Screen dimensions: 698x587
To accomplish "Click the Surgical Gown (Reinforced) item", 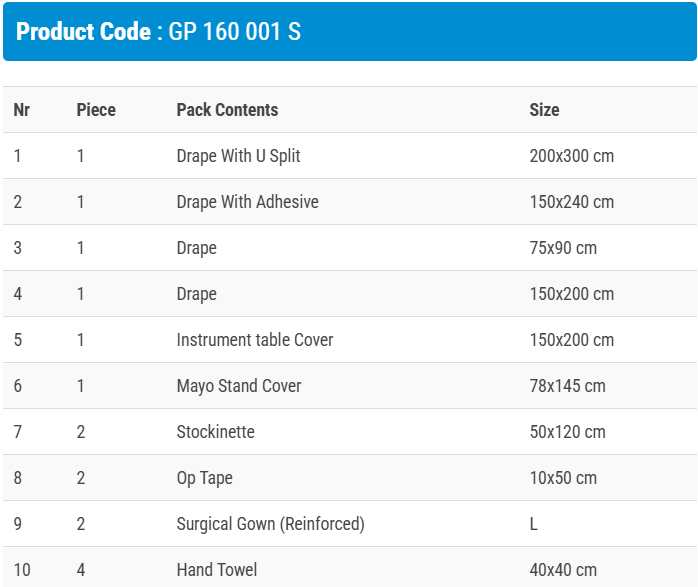I will [270, 524].
